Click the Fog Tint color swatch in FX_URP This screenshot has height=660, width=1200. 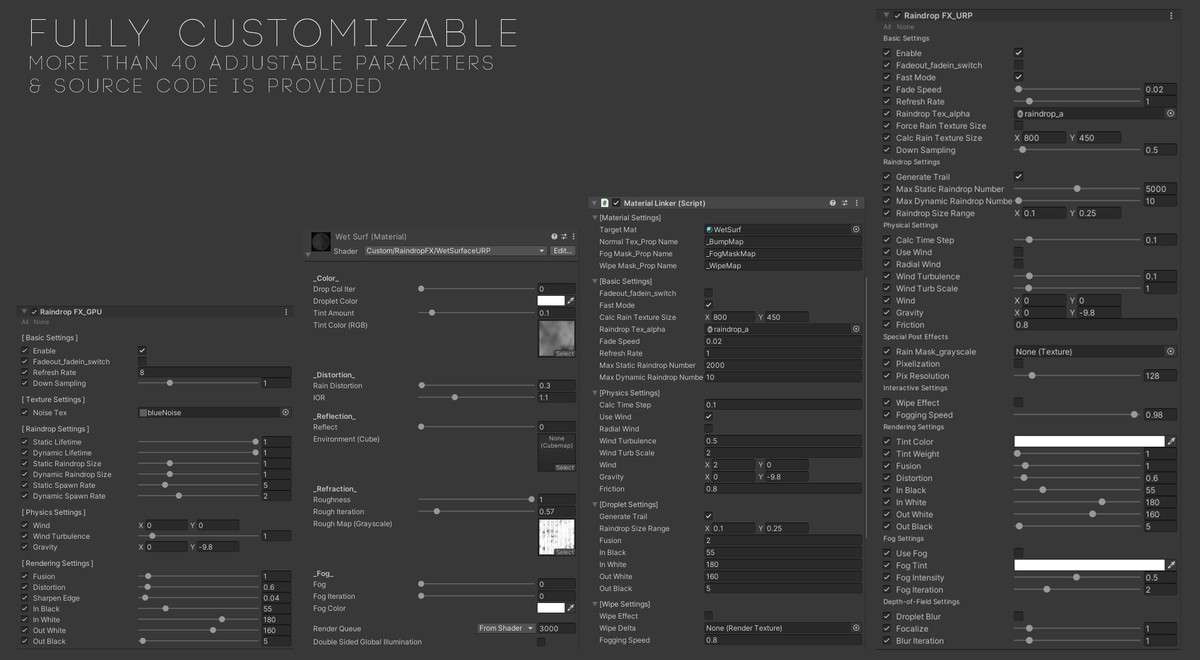point(1089,565)
